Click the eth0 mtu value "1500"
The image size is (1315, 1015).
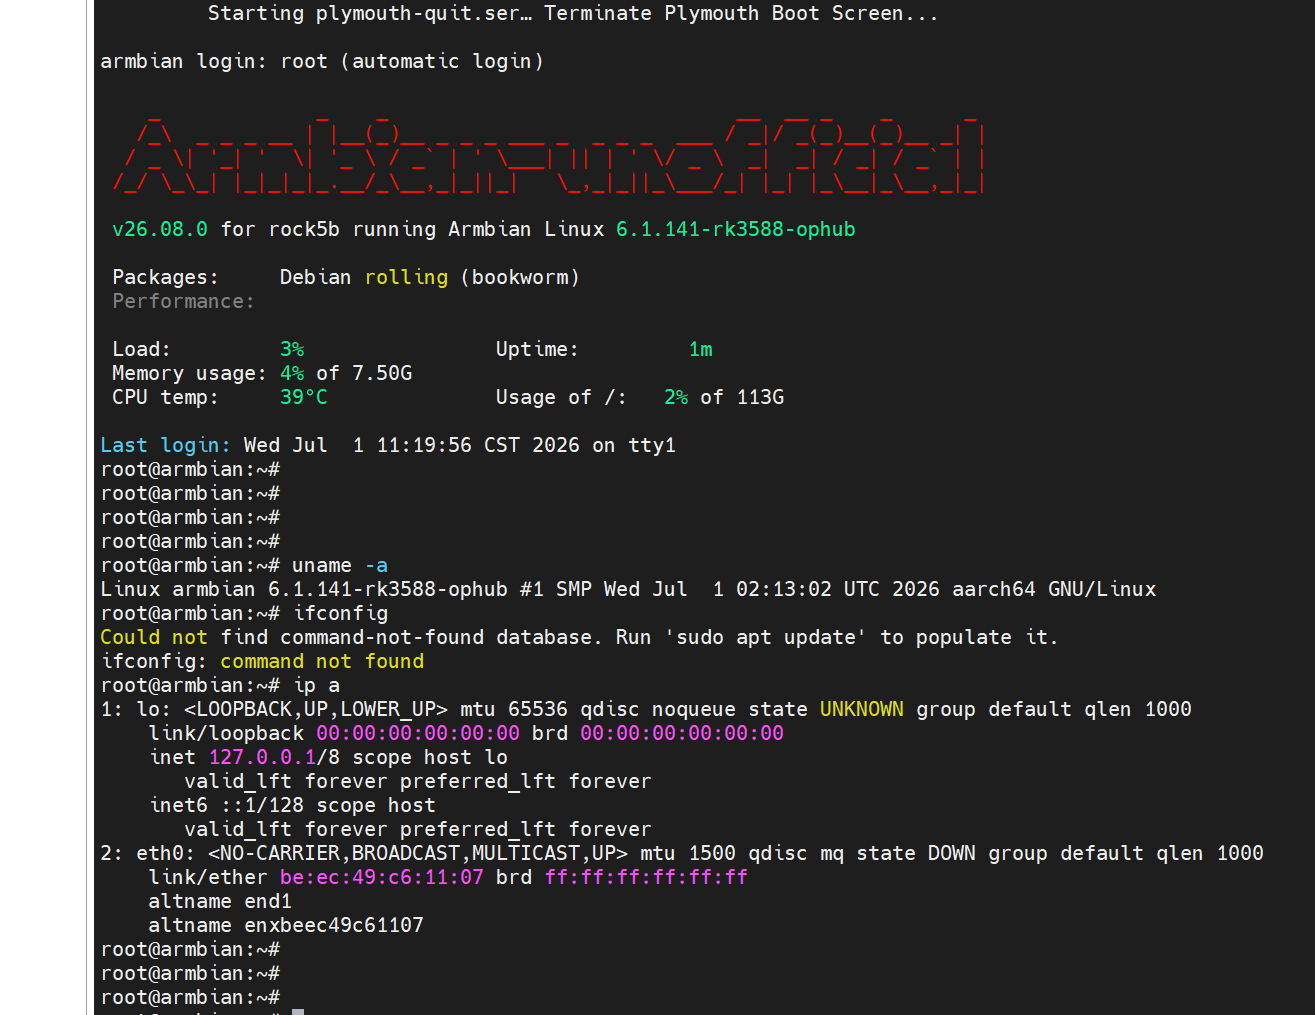(712, 854)
